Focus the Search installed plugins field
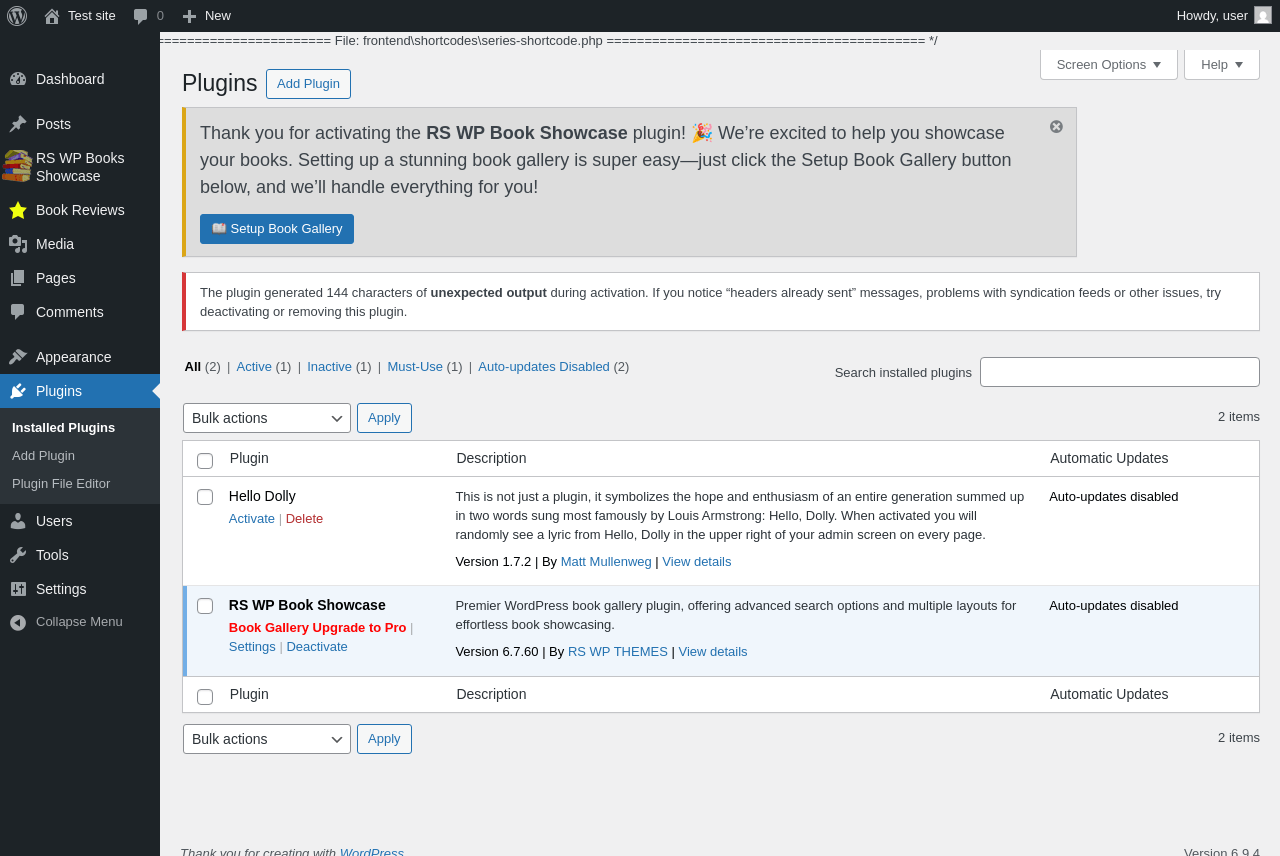 point(1120,372)
